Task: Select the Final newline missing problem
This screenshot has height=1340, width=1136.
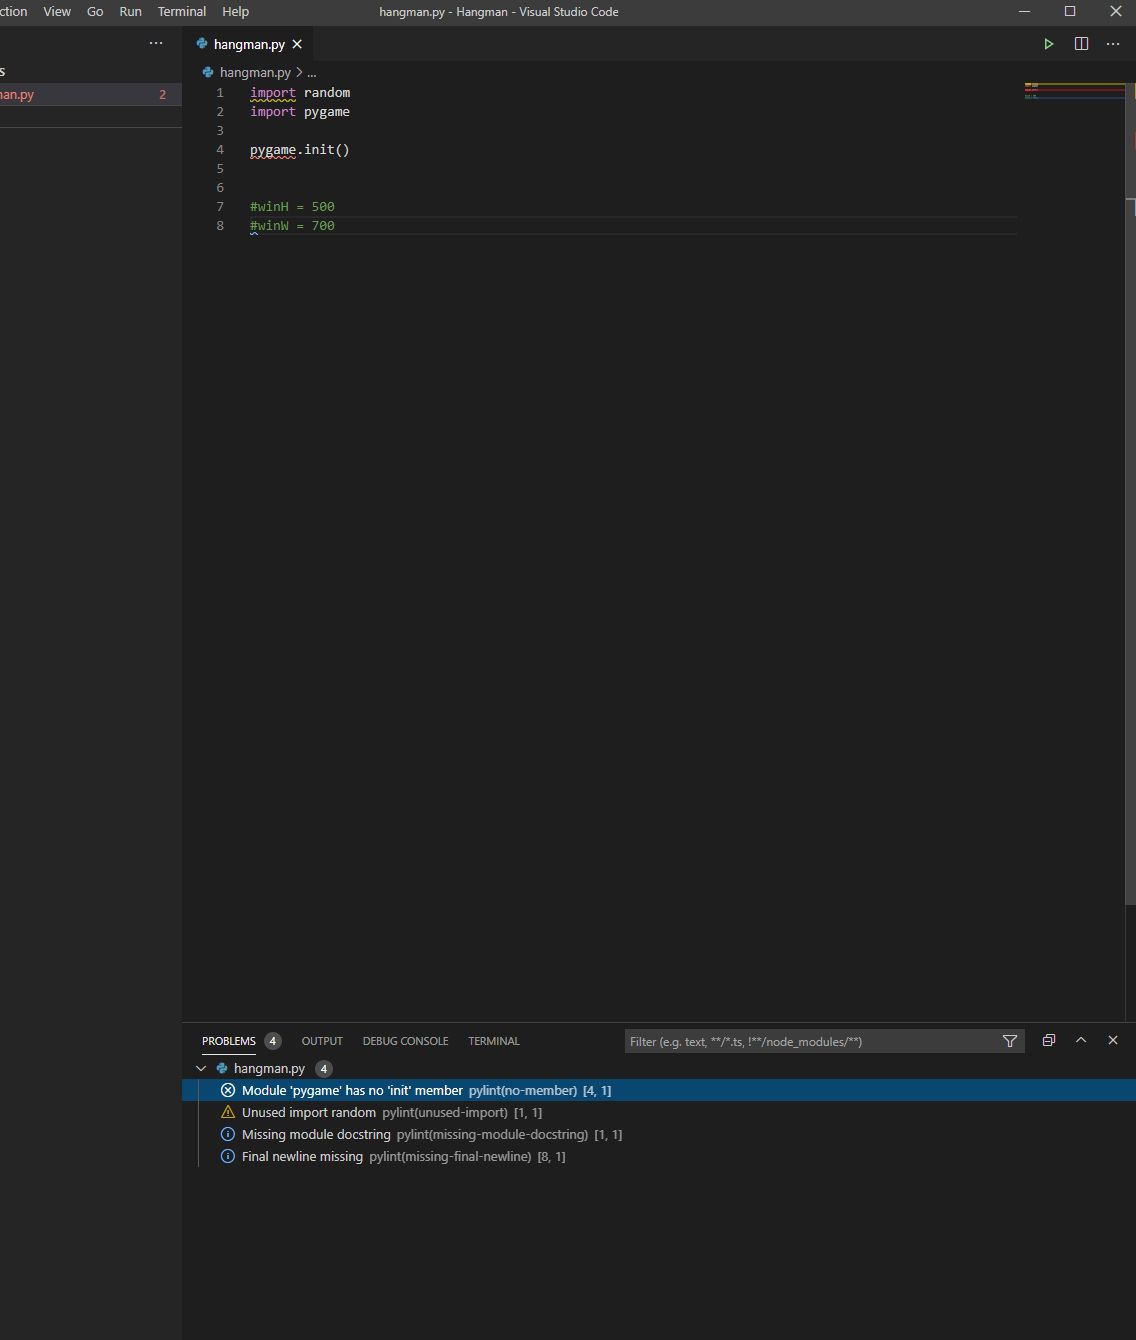Action: [659, 1156]
